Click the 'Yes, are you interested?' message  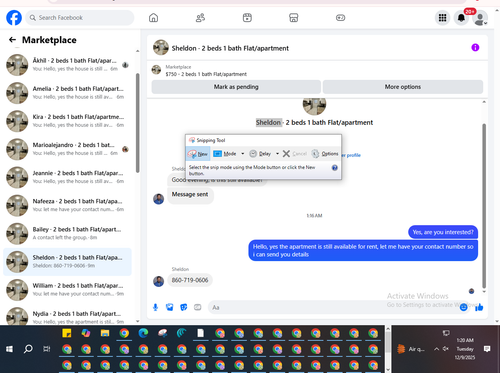coord(443,232)
